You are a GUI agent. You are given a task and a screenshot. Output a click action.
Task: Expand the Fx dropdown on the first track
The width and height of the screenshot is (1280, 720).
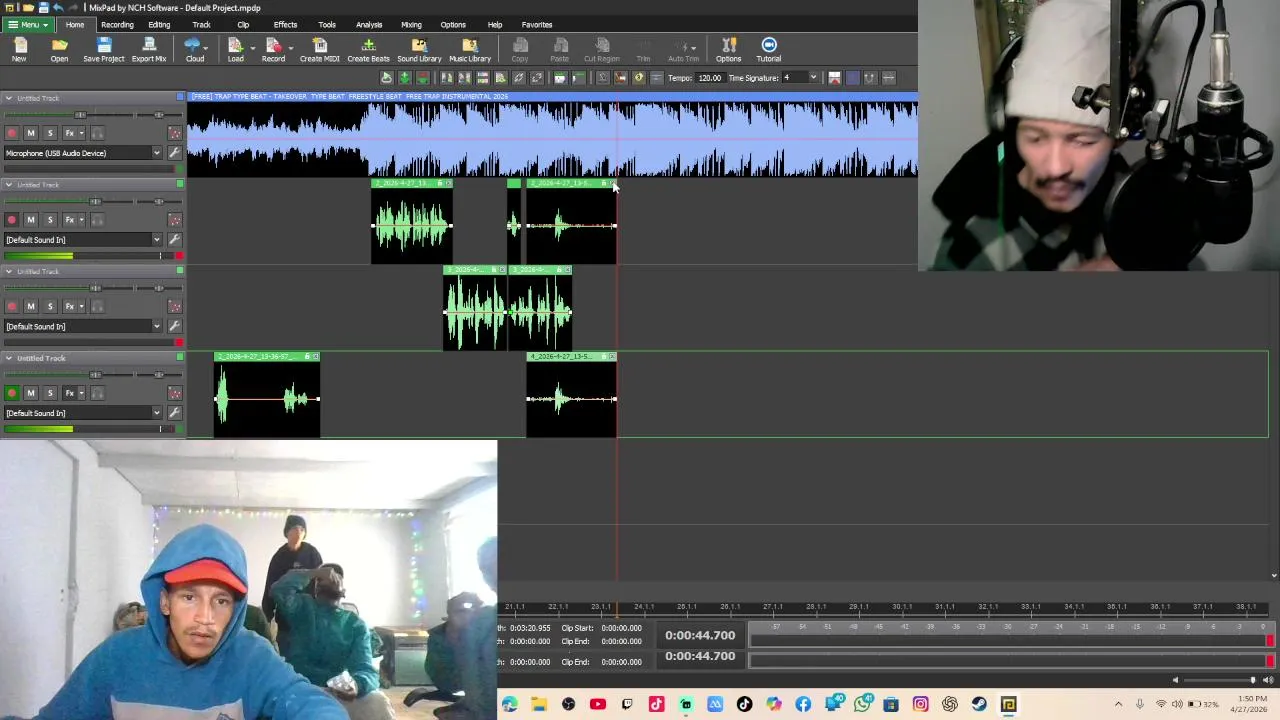click(81, 133)
